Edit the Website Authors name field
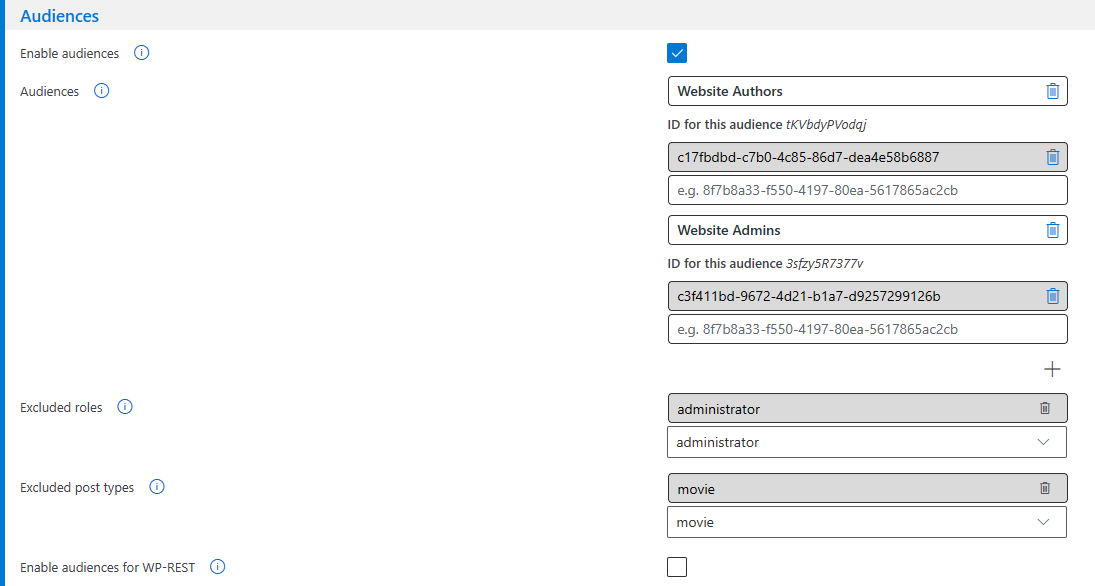The height and width of the screenshot is (586, 1095). point(855,91)
